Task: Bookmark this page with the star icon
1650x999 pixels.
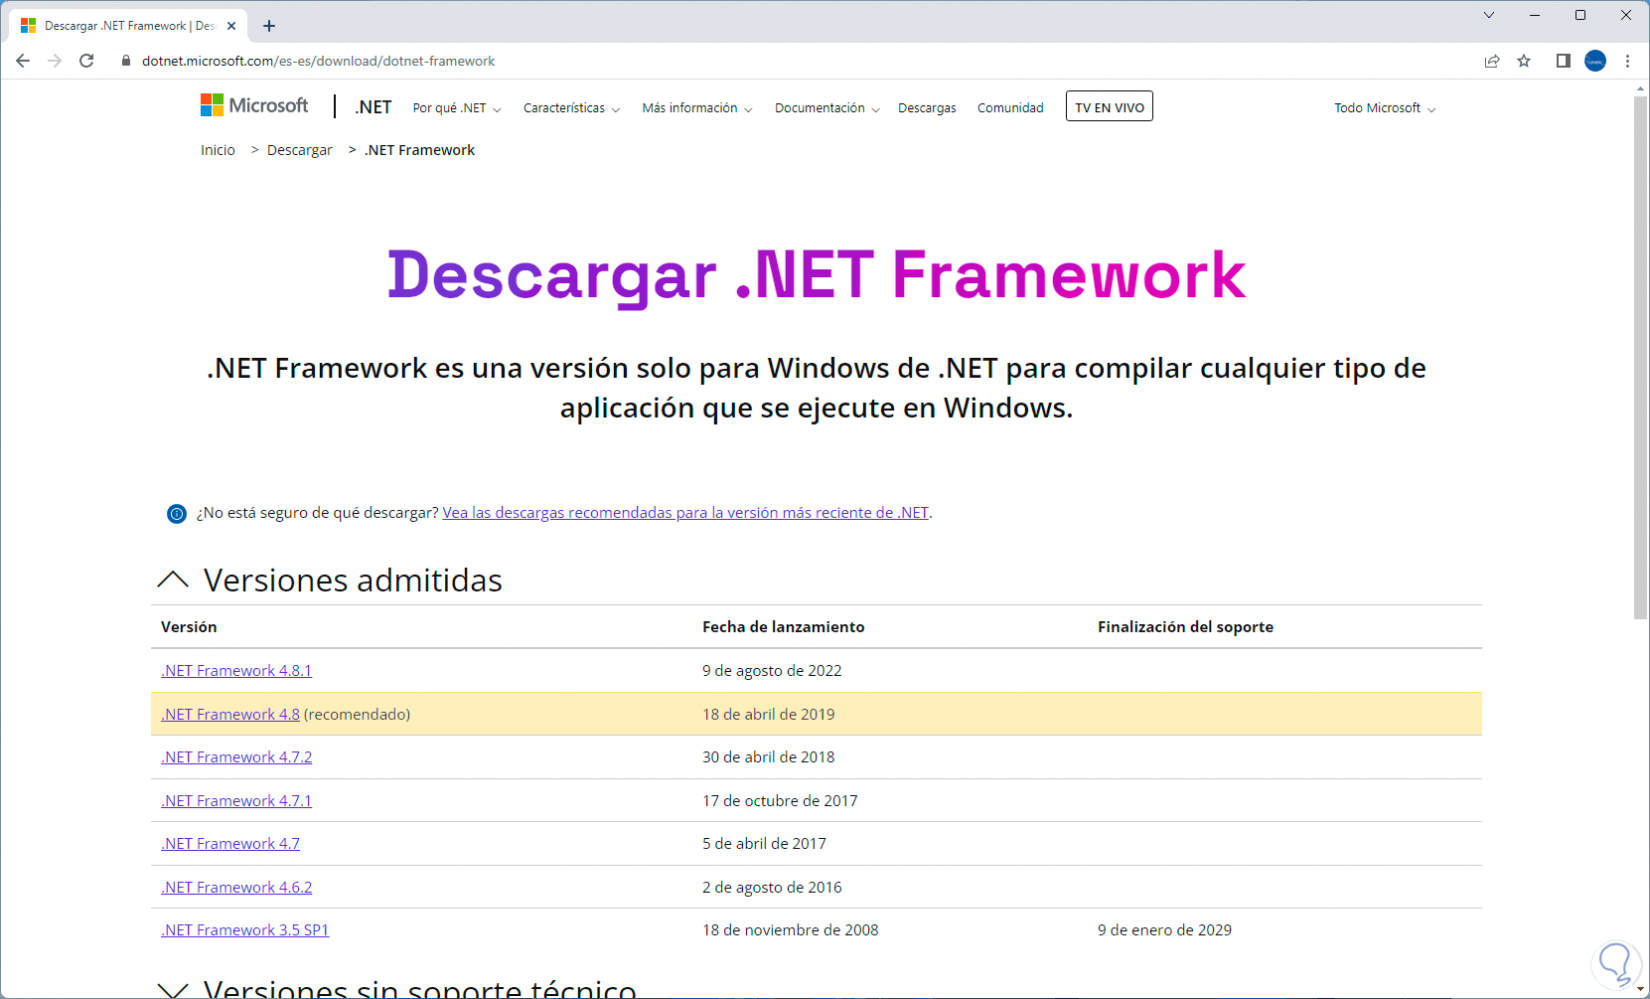Action: coord(1524,61)
